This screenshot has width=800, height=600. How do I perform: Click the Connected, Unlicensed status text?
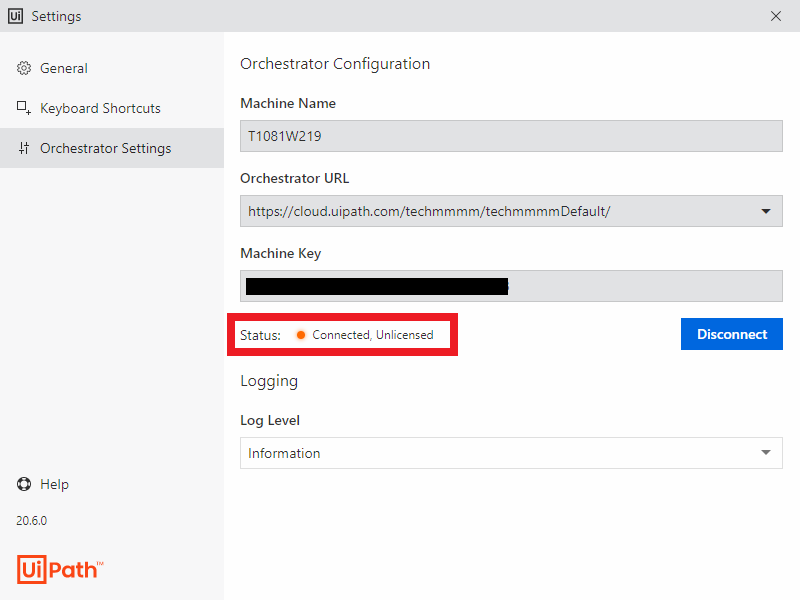pos(373,335)
